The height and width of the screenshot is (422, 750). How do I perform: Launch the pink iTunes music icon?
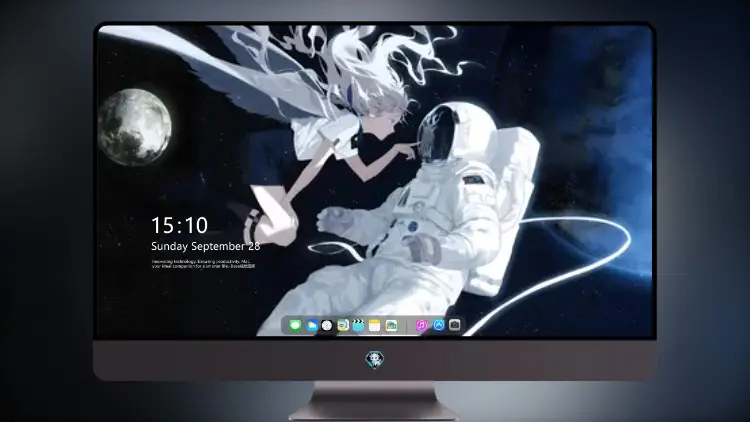point(422,326)
